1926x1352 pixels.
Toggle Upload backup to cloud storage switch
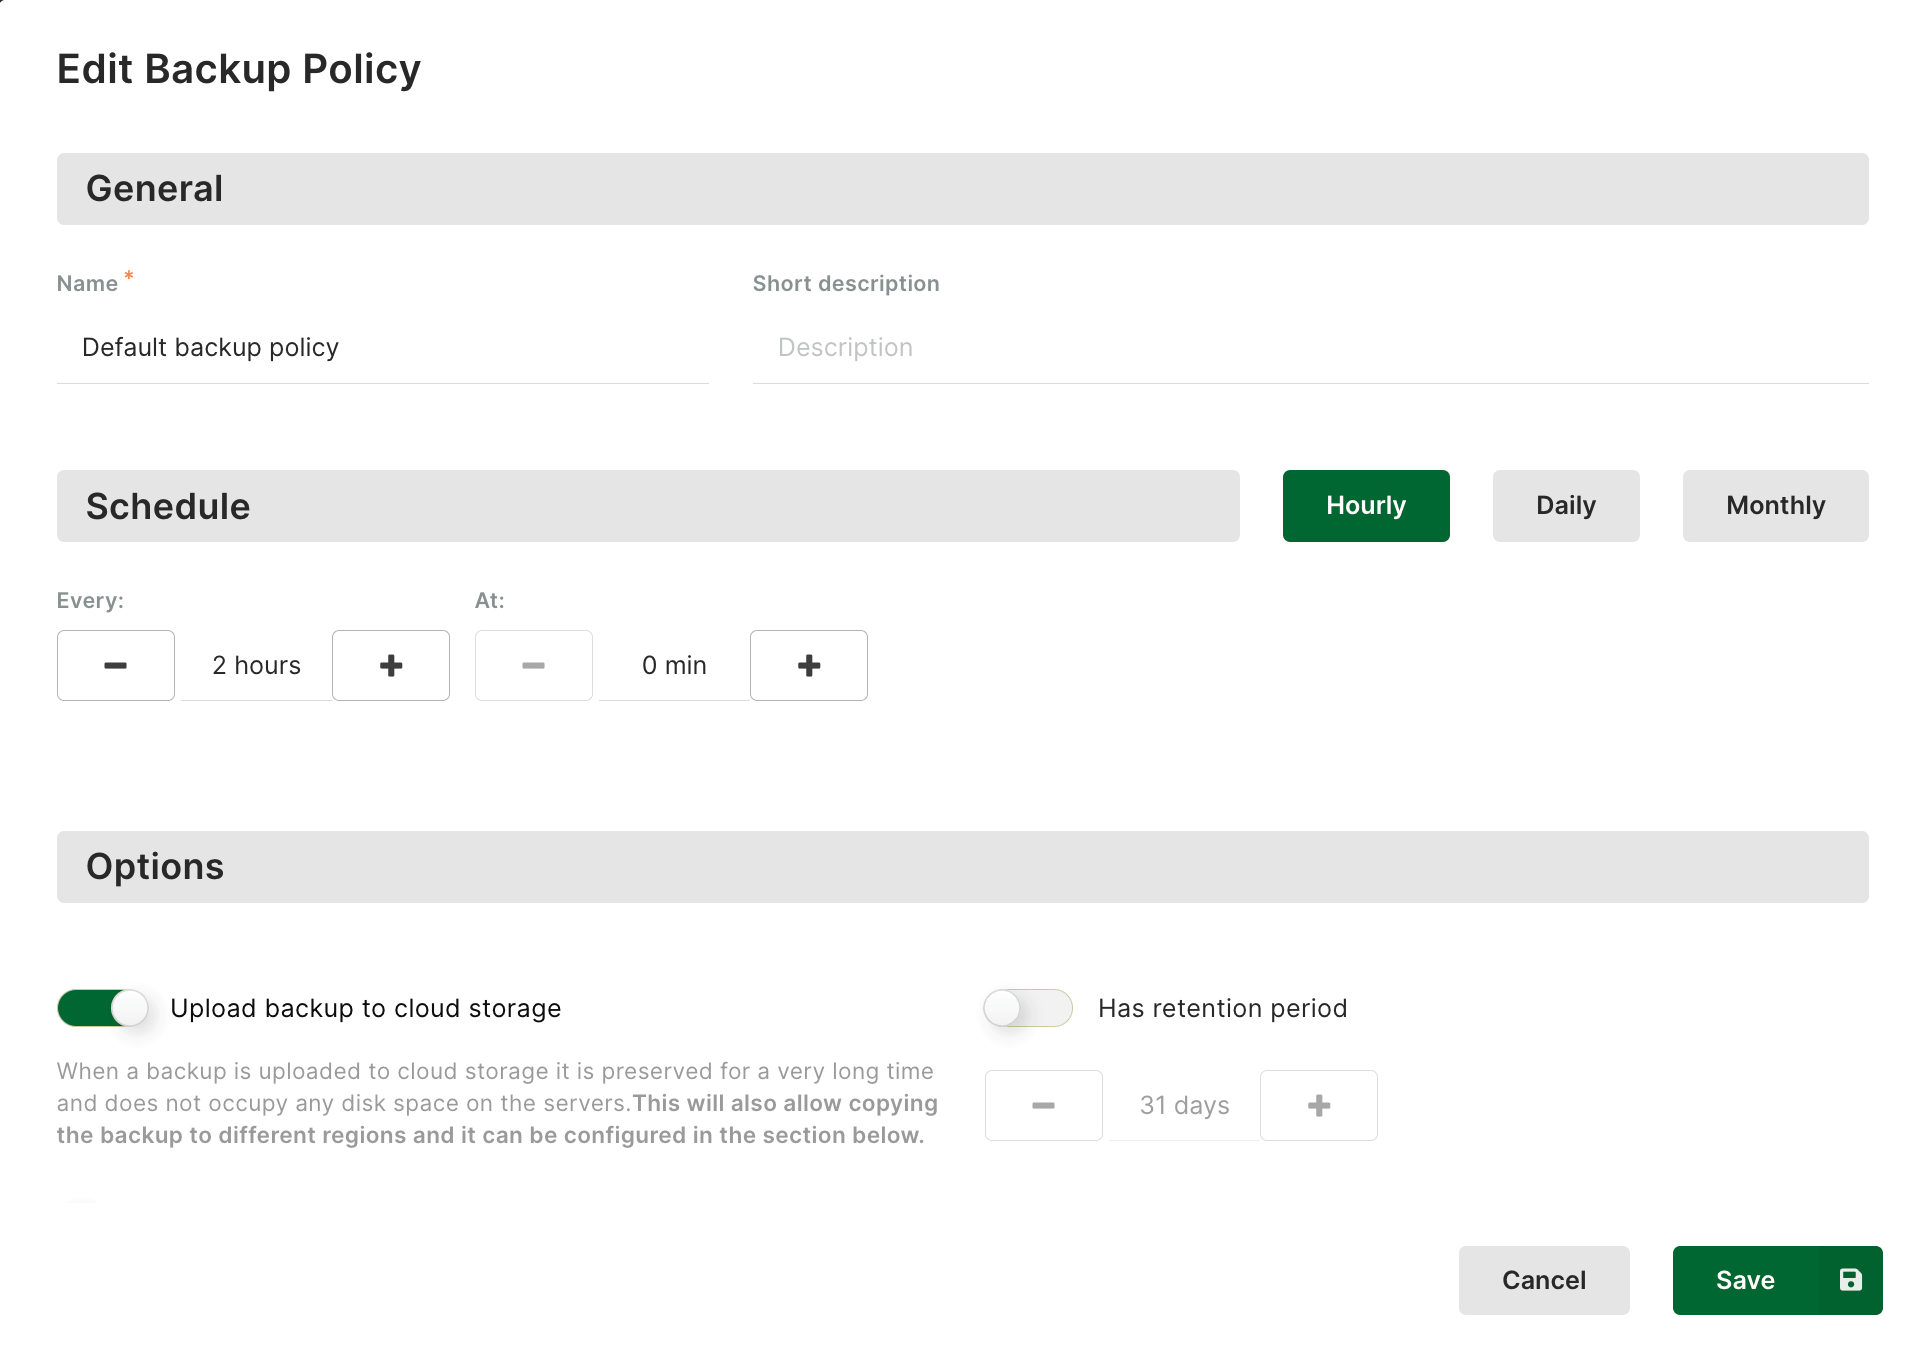[x=102, y=1008]
